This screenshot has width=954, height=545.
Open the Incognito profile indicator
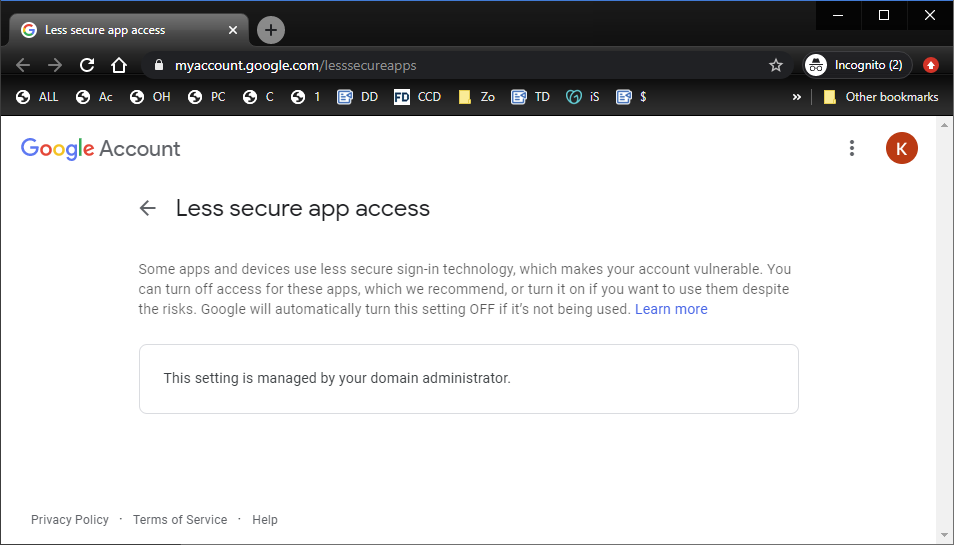pos(857,65)
